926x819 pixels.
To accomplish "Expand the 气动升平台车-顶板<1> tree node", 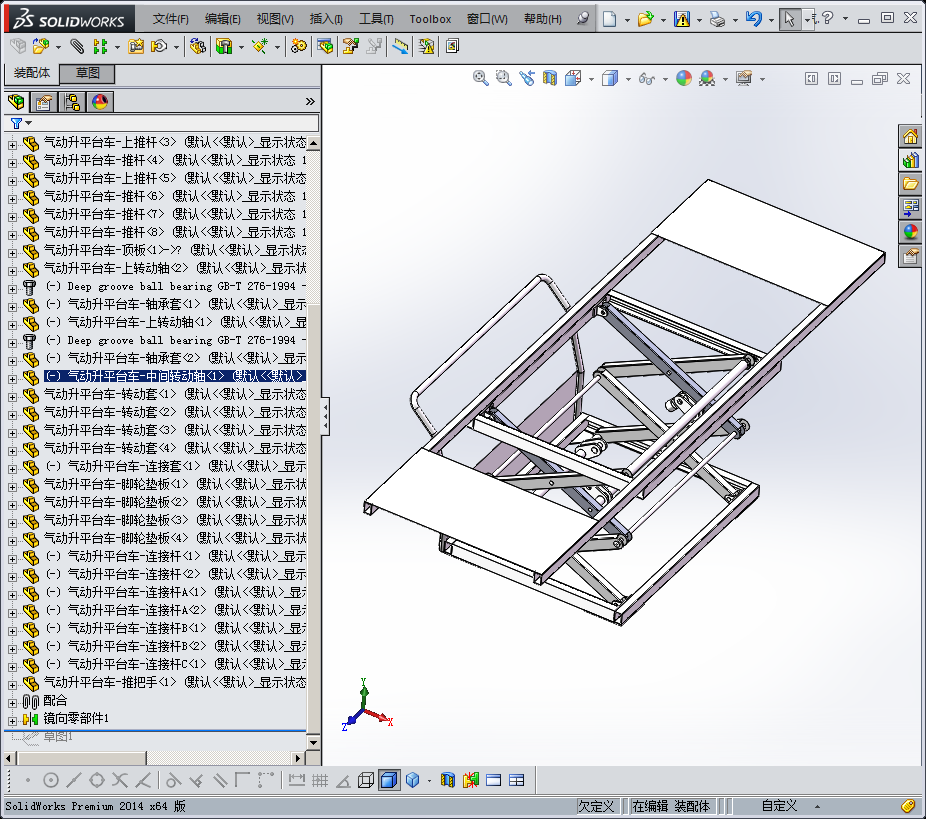I will [x=12, y=252].
